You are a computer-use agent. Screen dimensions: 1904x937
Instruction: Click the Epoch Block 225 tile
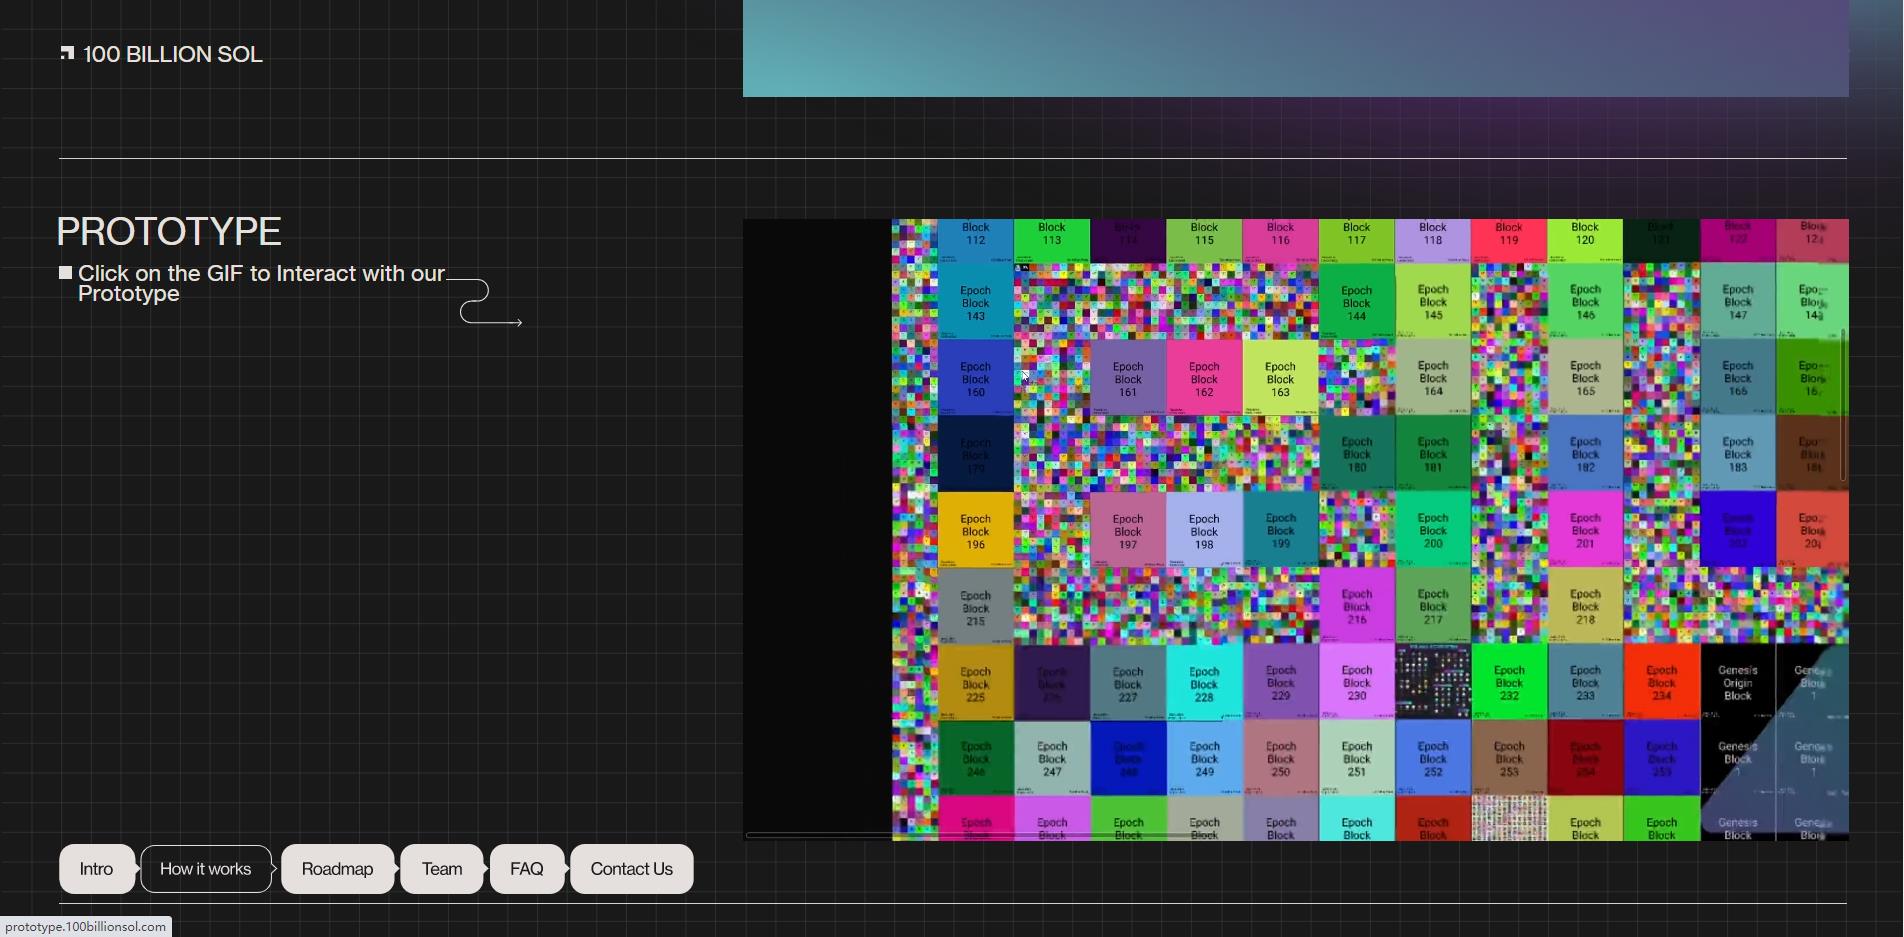[975, 682]
